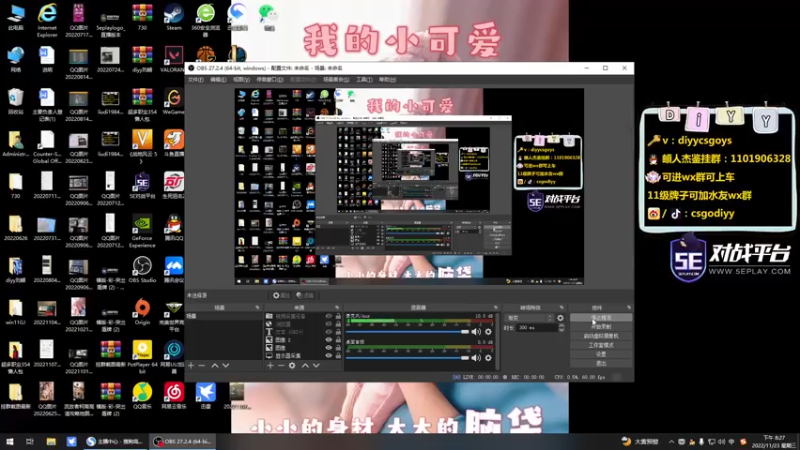Image resolution: width=800 pixels, height=450 pixels.
Task: Pop out the 转场特效 panel dock icon
Action: click(x=561, y=308)
